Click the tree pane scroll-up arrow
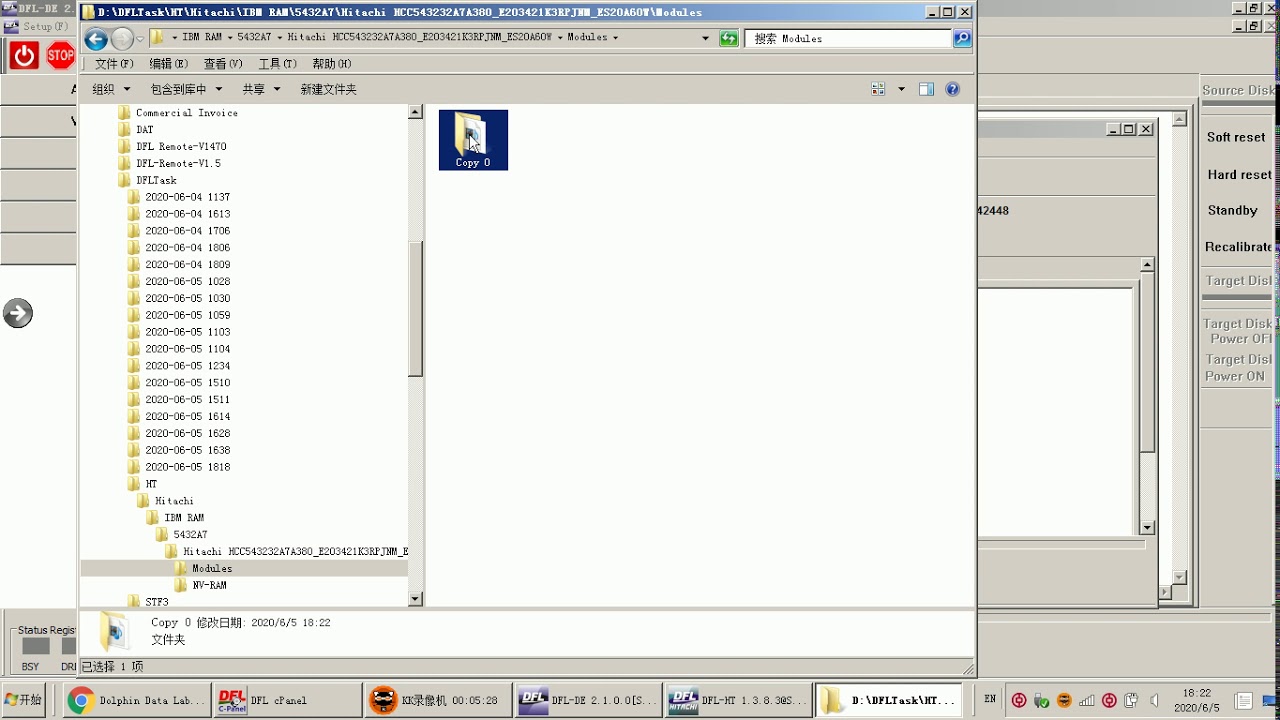 [416, 112]
